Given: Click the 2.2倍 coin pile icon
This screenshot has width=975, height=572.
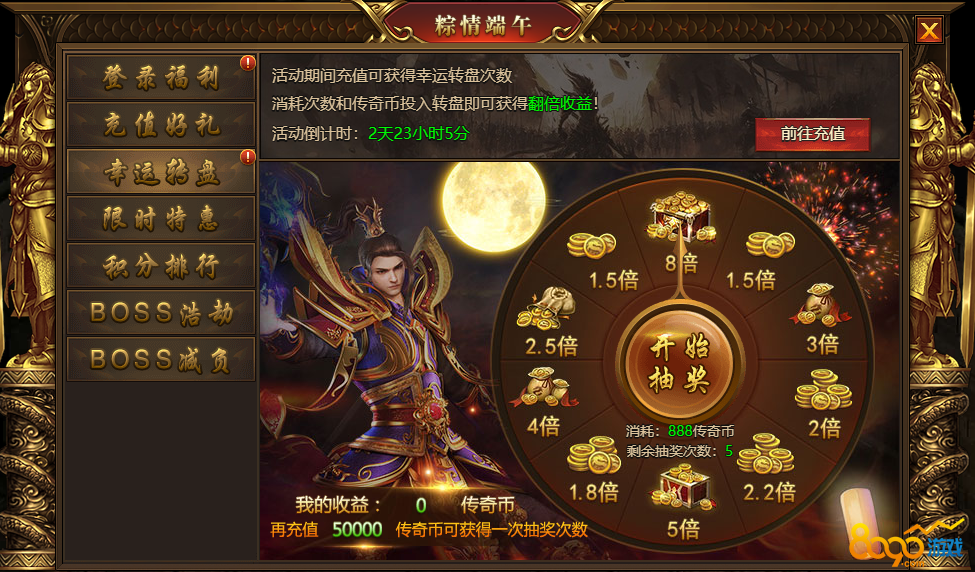Looking at the screenshot, I should [x=765, y=454].
